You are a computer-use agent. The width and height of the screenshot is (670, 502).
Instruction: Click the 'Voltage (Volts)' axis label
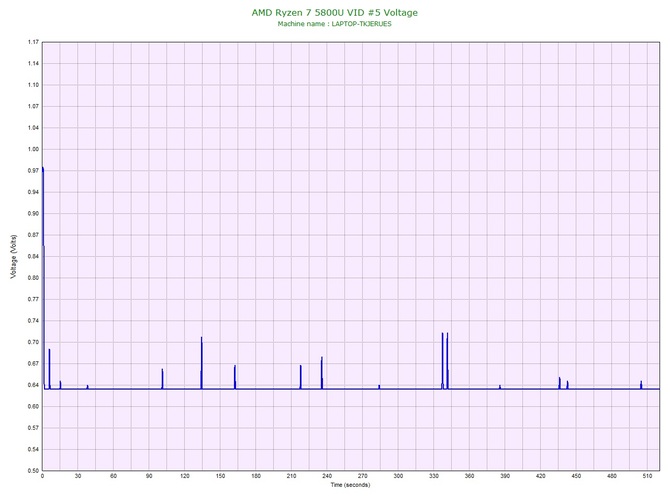coord(14,257)
